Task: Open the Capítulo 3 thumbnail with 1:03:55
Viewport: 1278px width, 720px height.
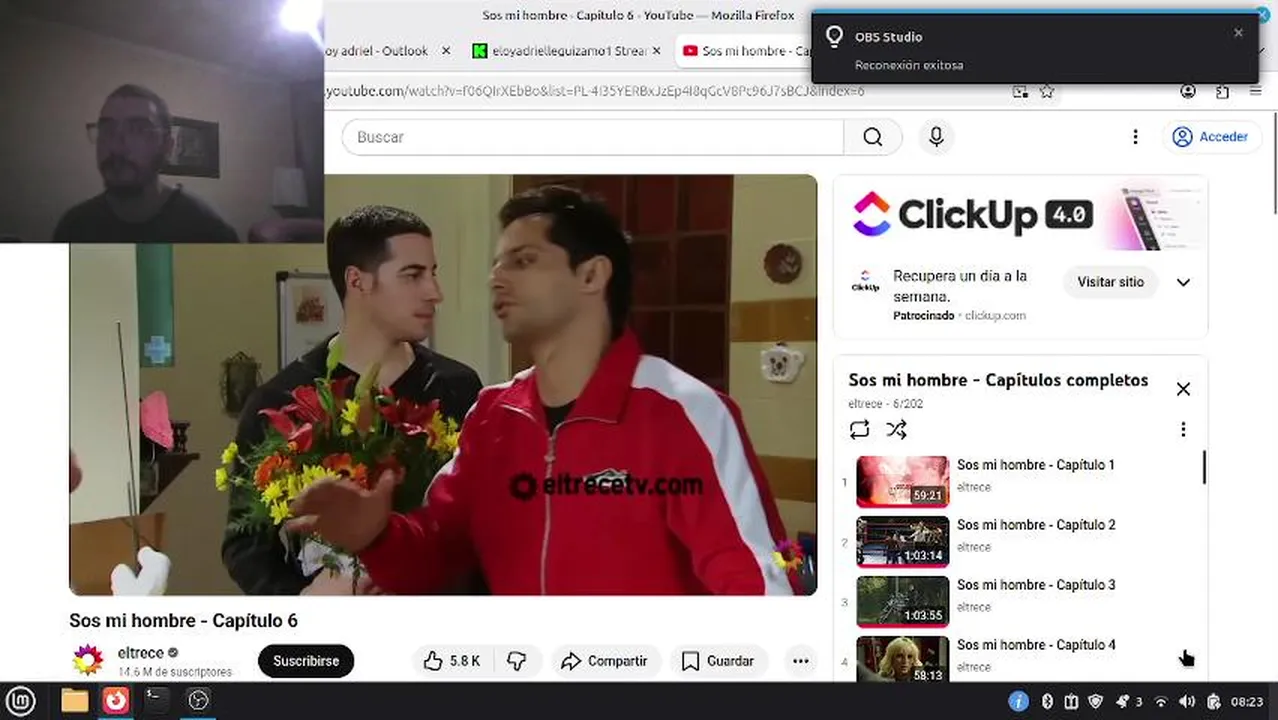Action: click(x=902, y=602)
